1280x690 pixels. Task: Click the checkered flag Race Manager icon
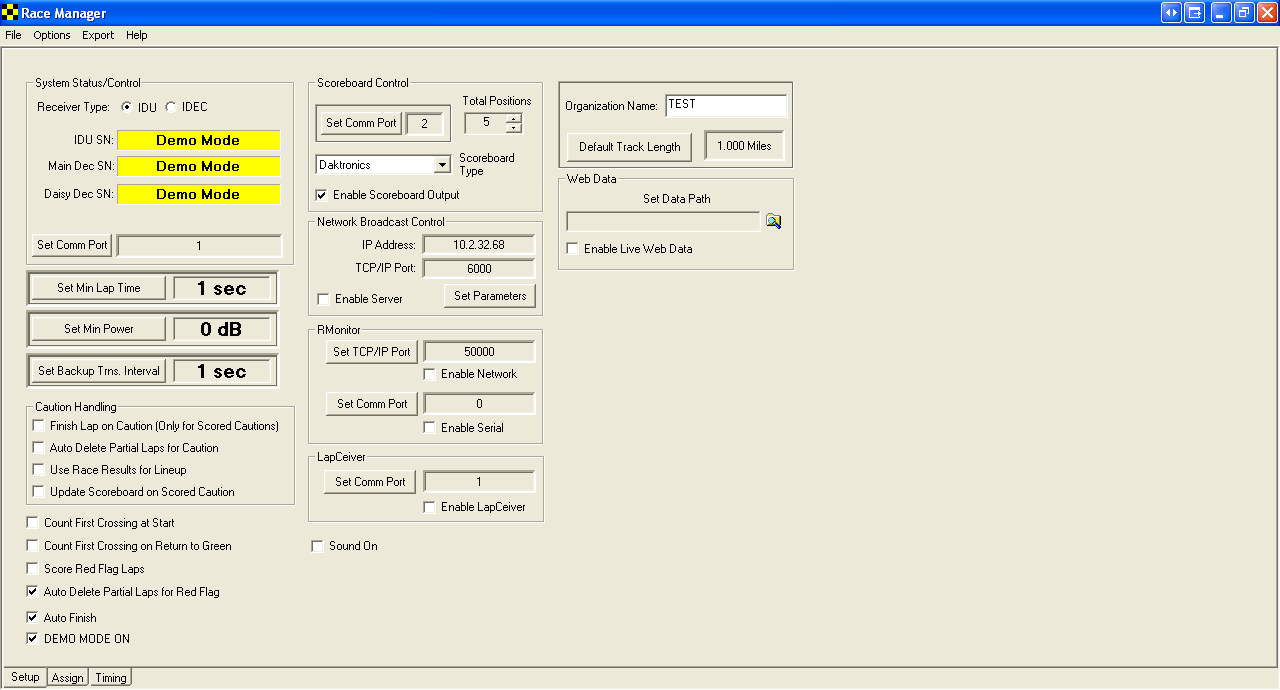pyautogui.click(x=10, y=13)
